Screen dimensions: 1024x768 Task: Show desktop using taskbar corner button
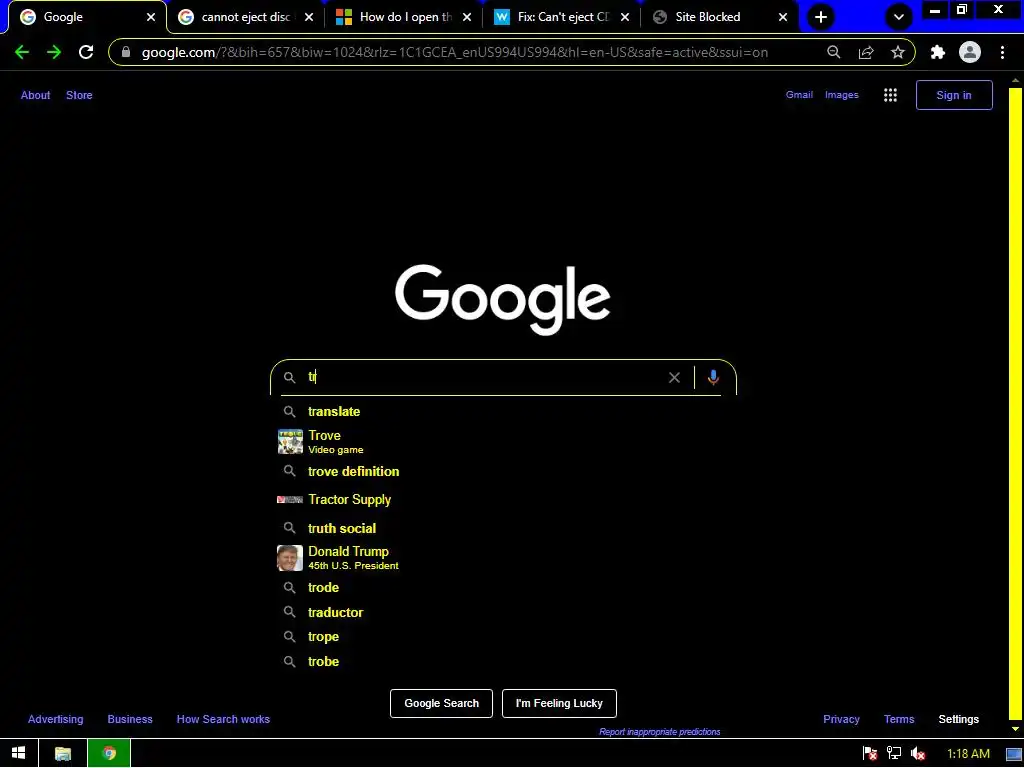(x=1014, y=754)
